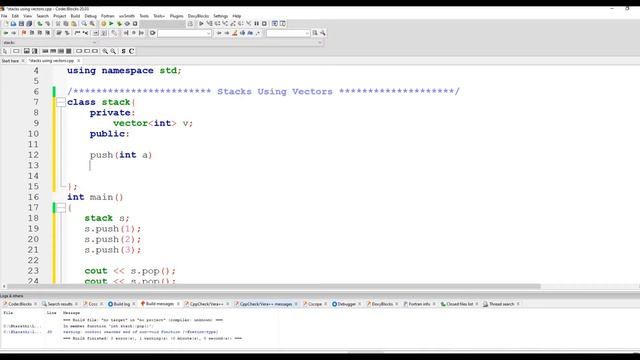640x360 pixels.
Task: Open Find using the magnifier toolbar icon
Action: [x=84, y=24]
